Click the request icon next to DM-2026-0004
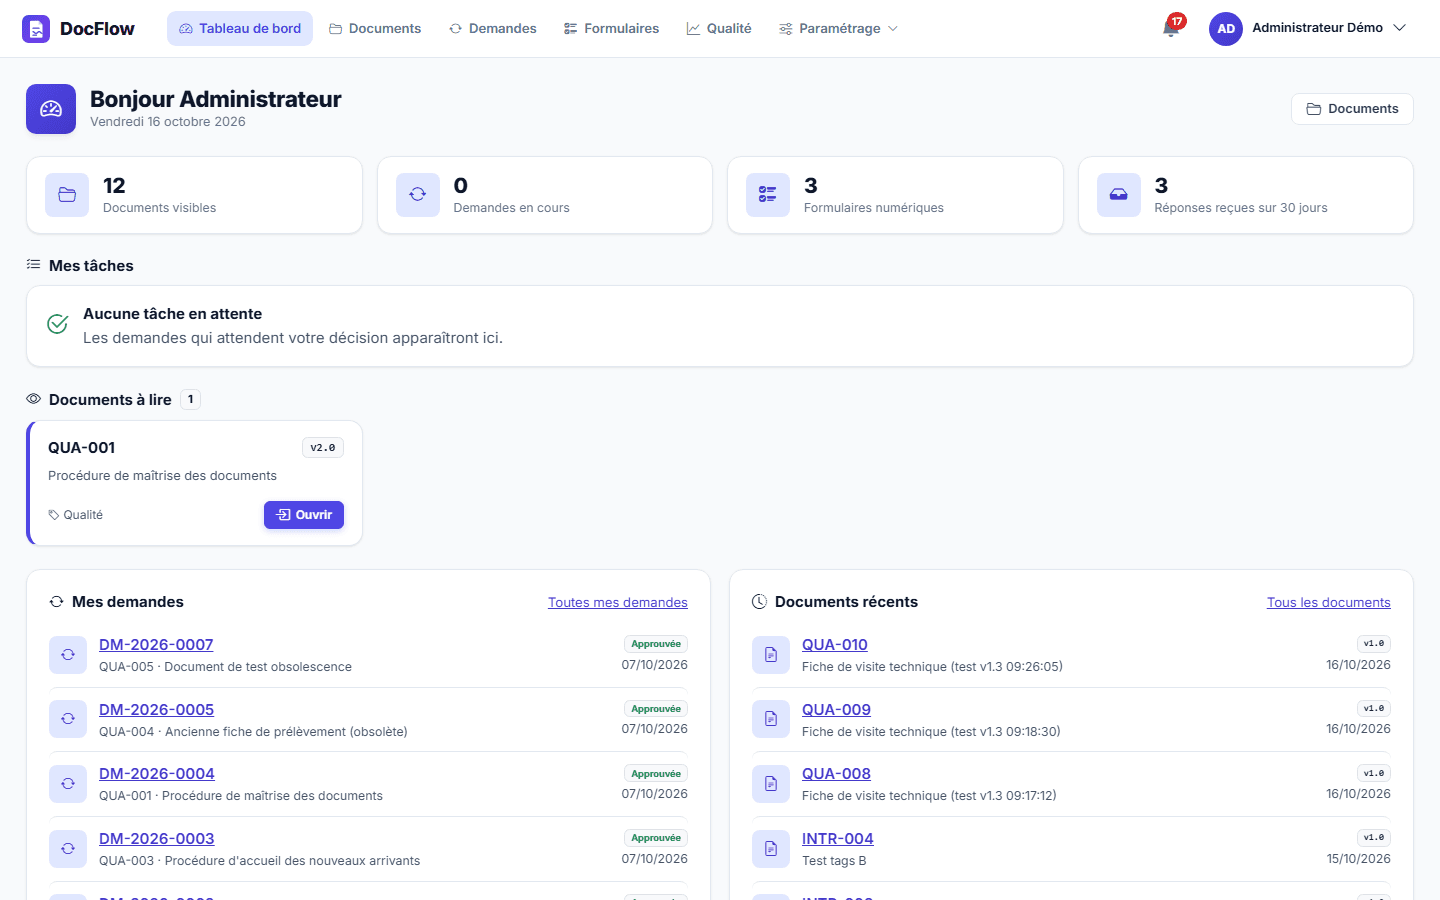The height and width of the screenshot is (900, 1440). (x=68, y=784)
